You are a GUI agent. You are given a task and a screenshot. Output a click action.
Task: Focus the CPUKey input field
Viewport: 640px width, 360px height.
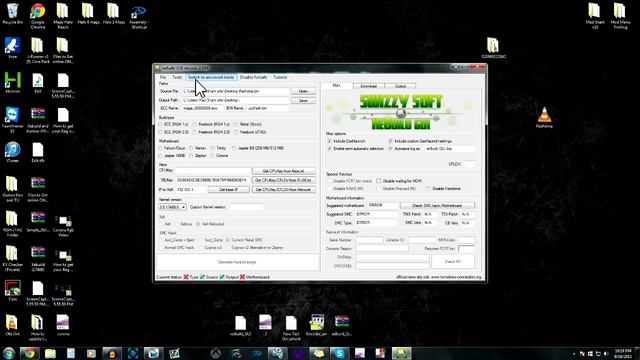(212, 171)
